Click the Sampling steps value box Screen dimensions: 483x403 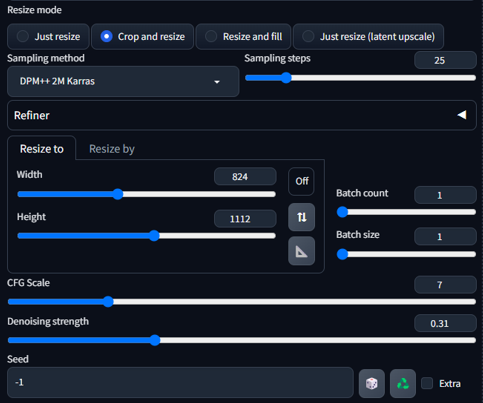point(445,60)
